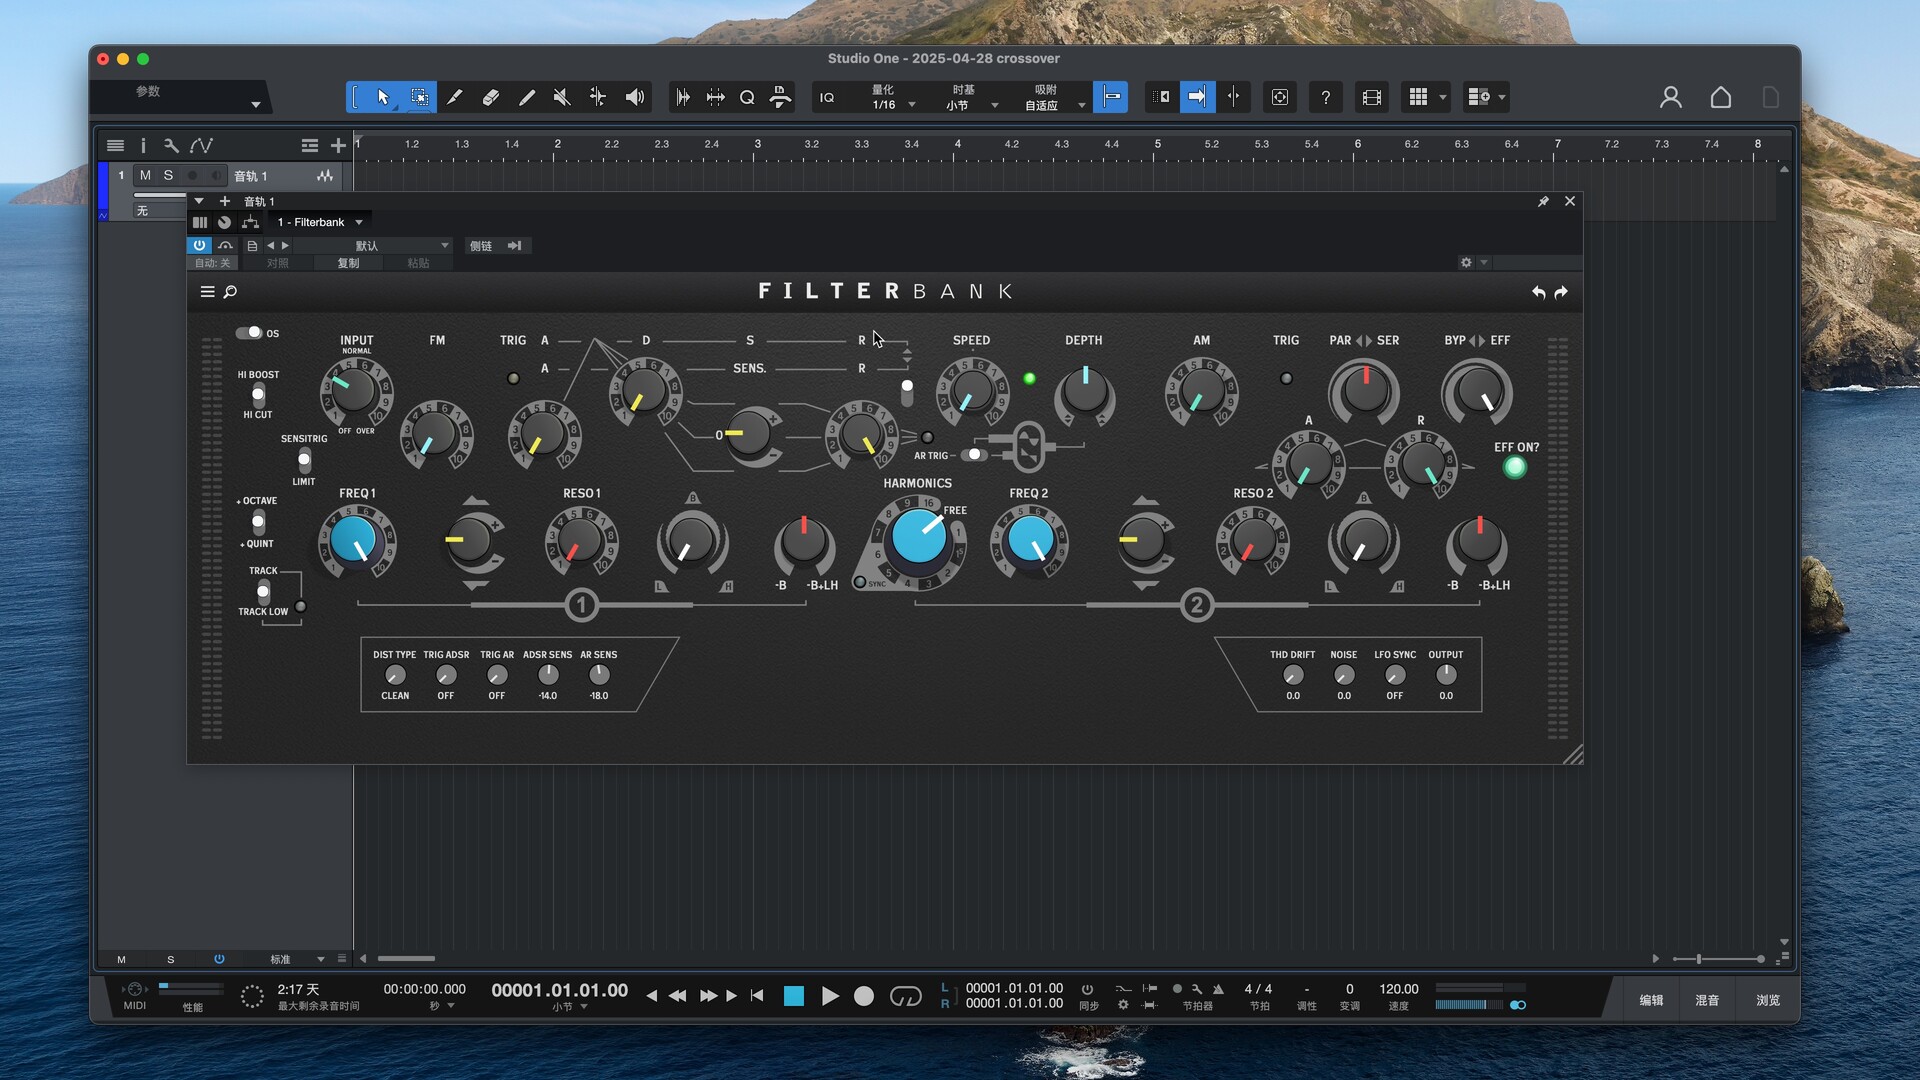
Task: Switch to the 混音 Mix view
Action: pos(1707,1000)
